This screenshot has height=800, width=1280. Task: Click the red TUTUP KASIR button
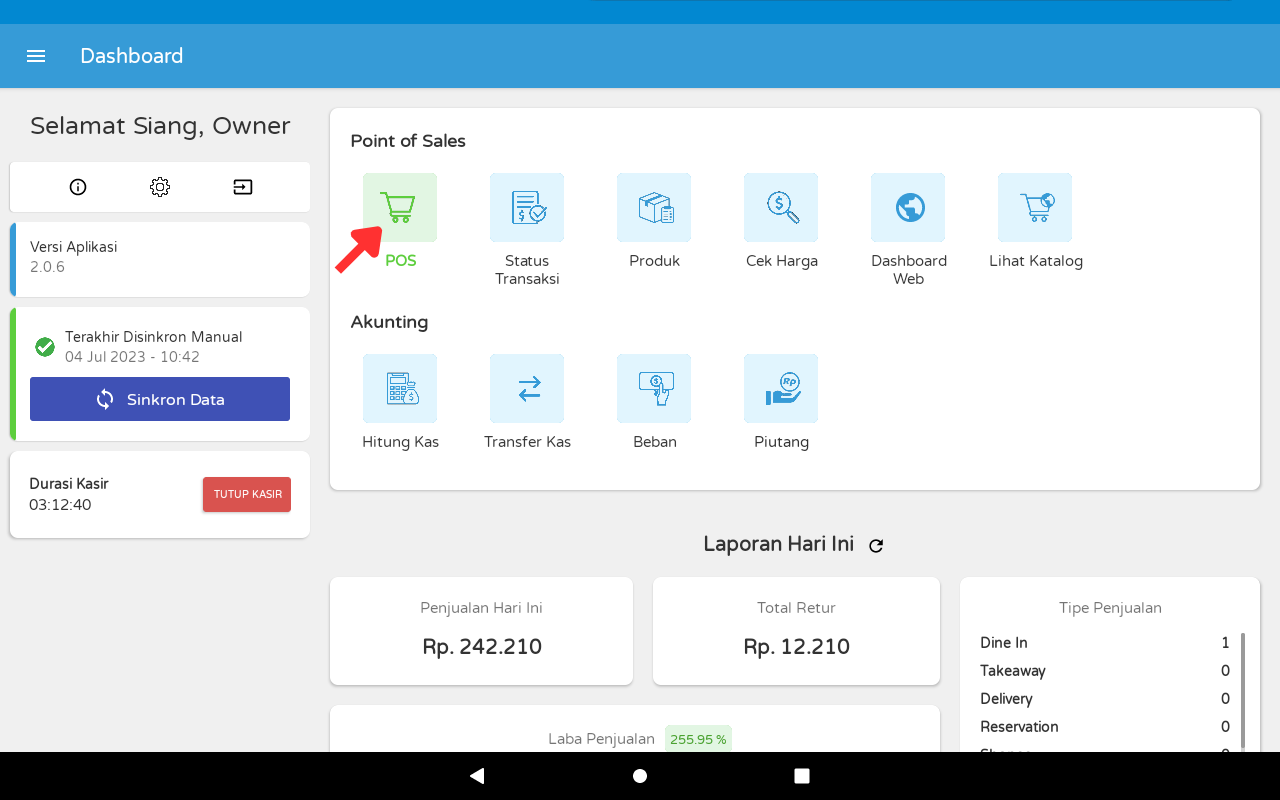click(x=247, y=494)
